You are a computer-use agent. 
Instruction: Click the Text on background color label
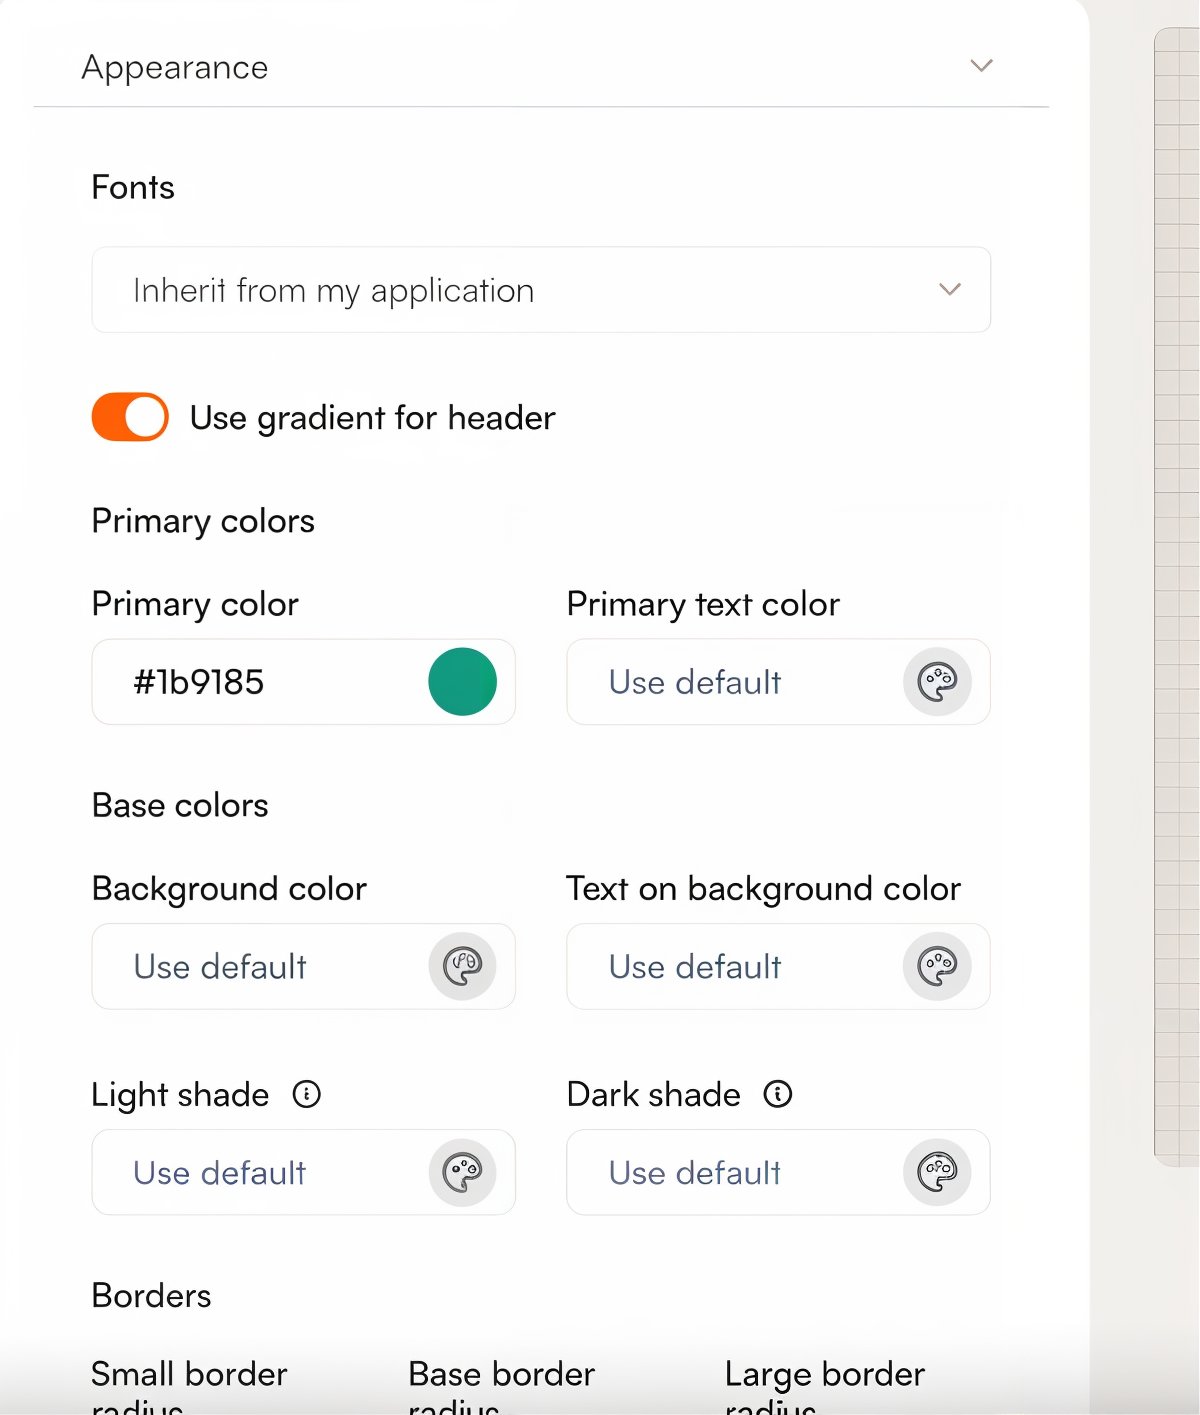point(763,889)
